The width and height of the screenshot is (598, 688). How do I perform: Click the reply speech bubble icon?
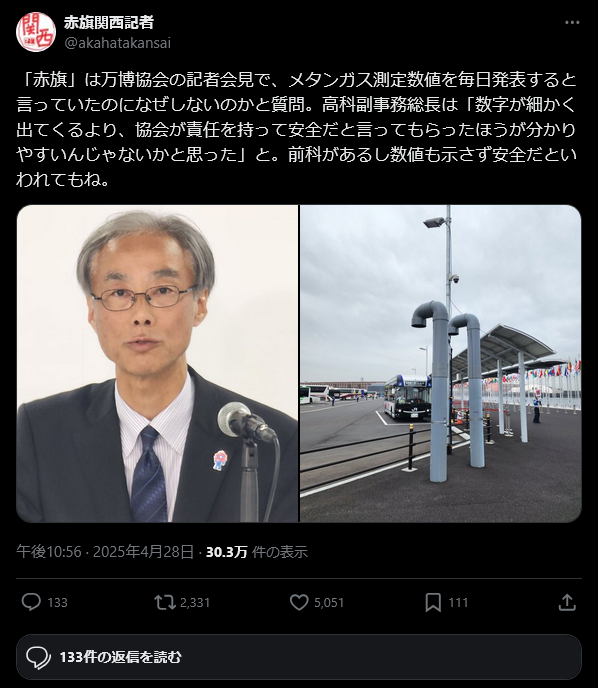pyautogui.click(x=31, y=602)
